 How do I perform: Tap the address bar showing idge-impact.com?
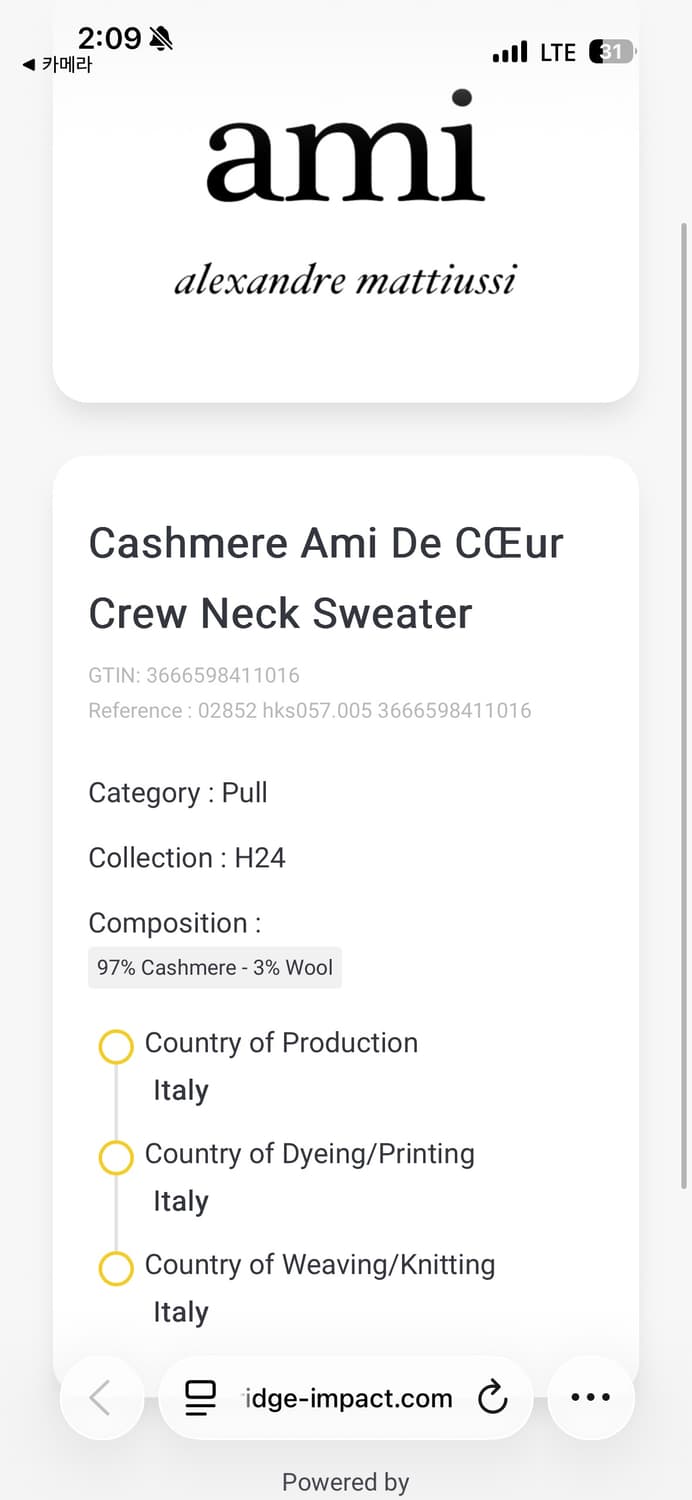point(347,1398)
